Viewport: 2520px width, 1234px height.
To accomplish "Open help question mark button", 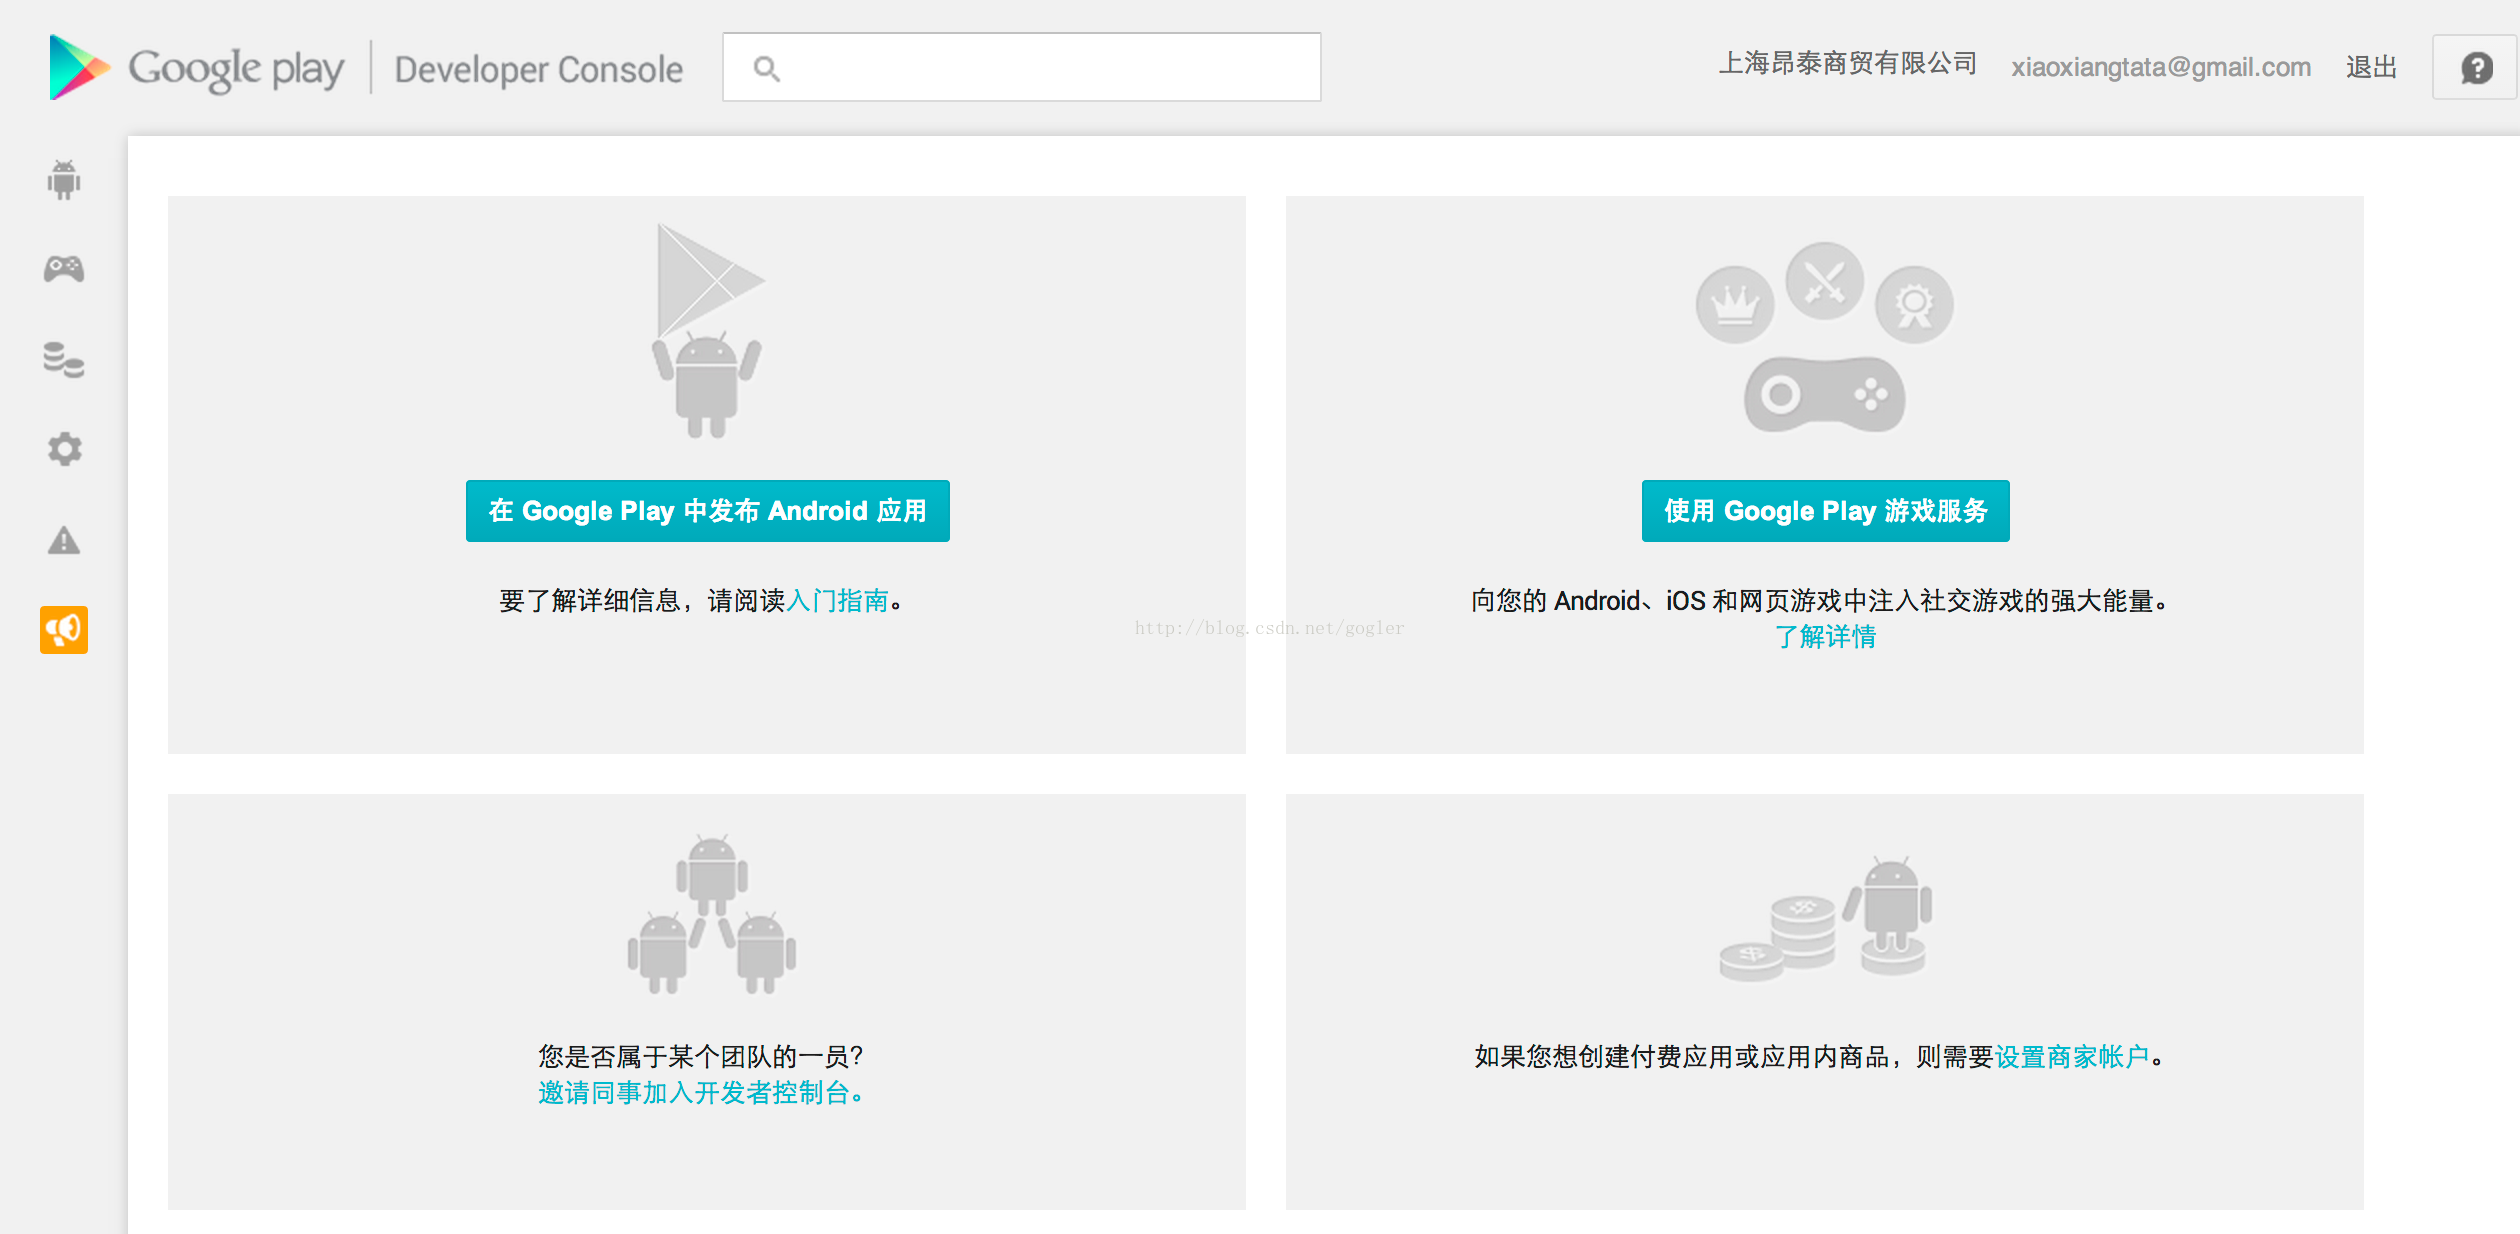I will point(2476,68).
